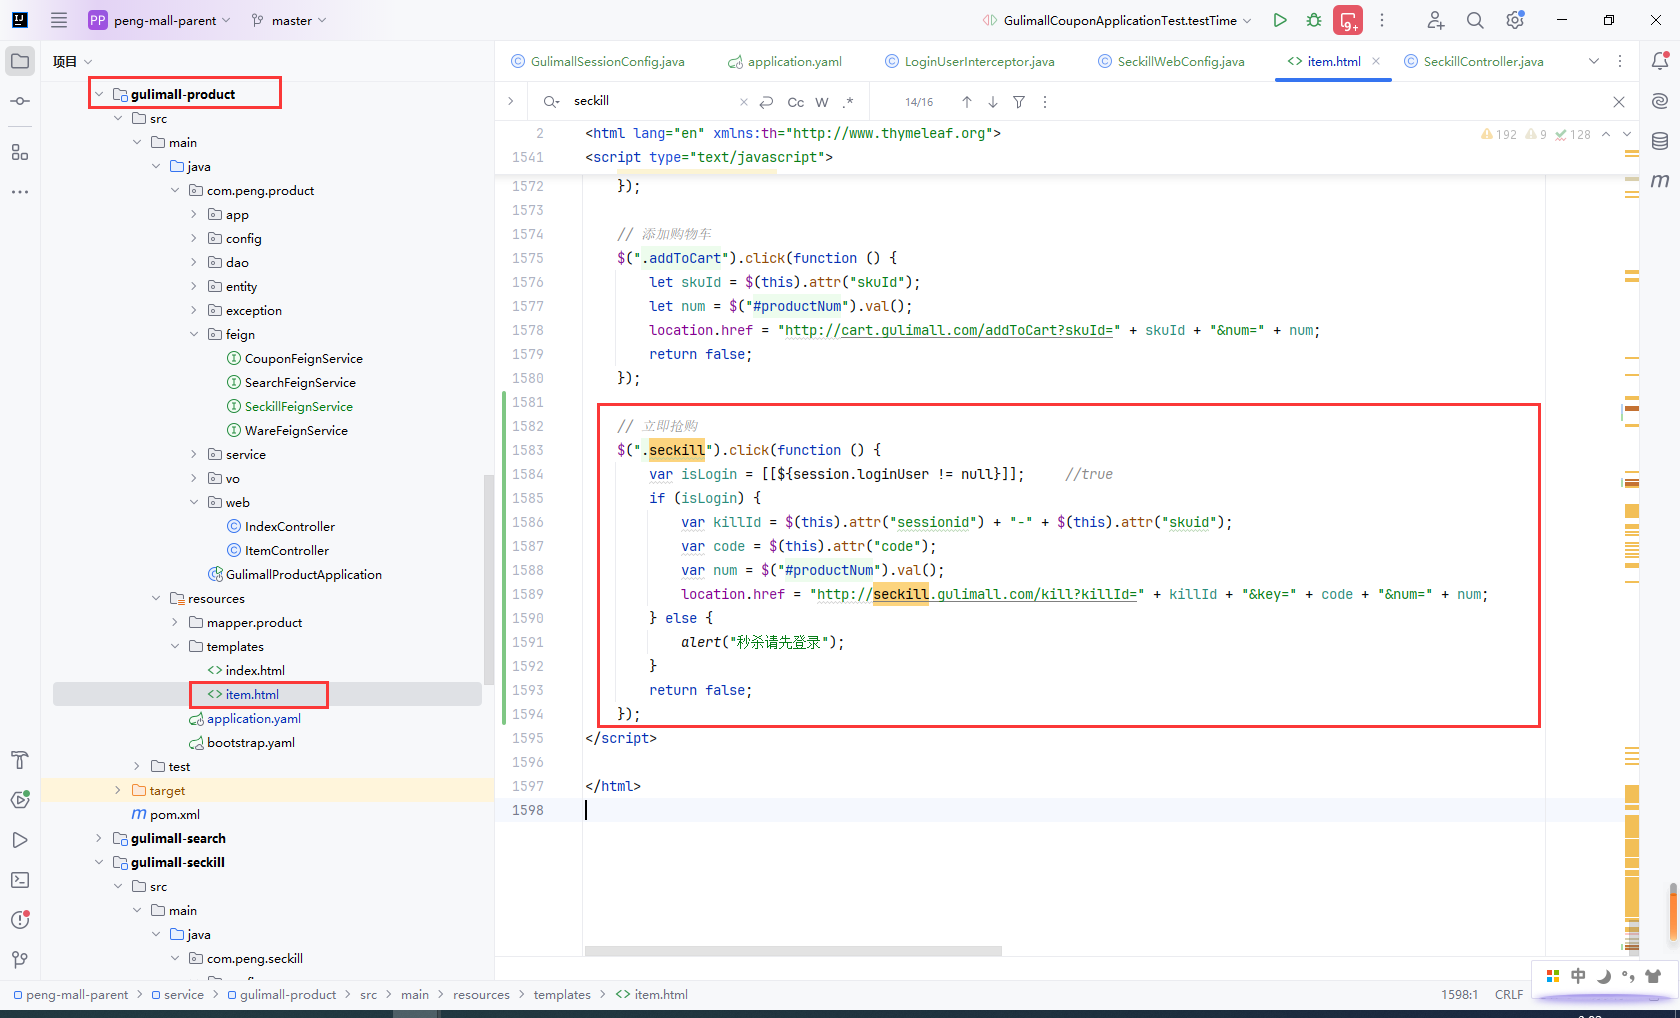This screenshot has height=1018, width=1680.
Task: Run the current configuration
Action: click(1280, 20)
